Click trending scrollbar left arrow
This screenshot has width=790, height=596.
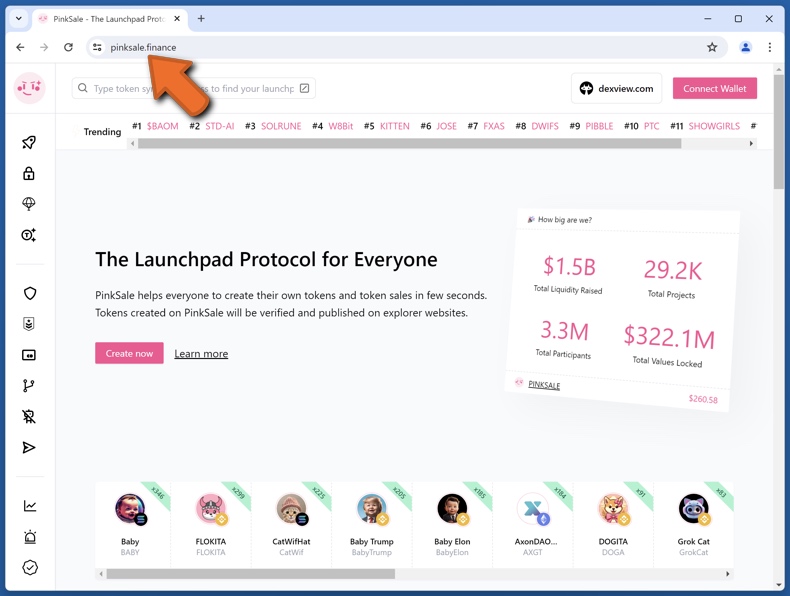tap(133, 144)
